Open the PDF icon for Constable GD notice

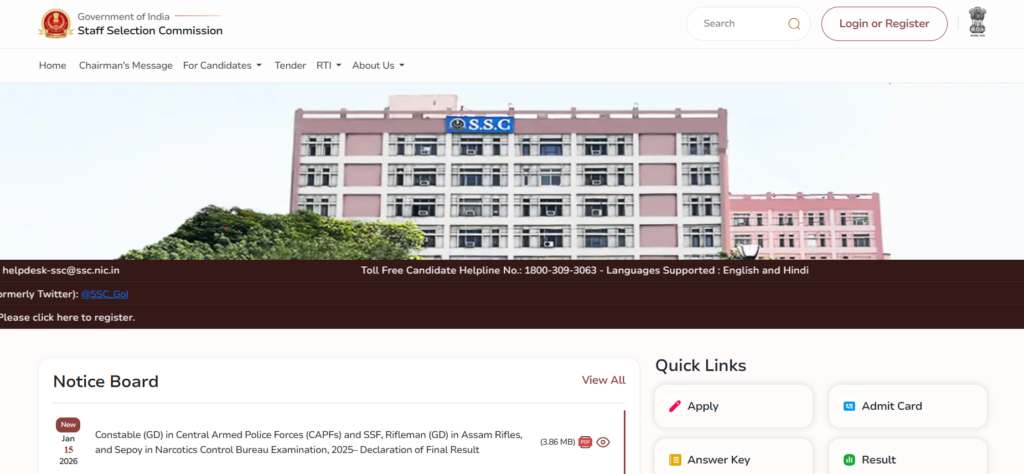point(585,442)
